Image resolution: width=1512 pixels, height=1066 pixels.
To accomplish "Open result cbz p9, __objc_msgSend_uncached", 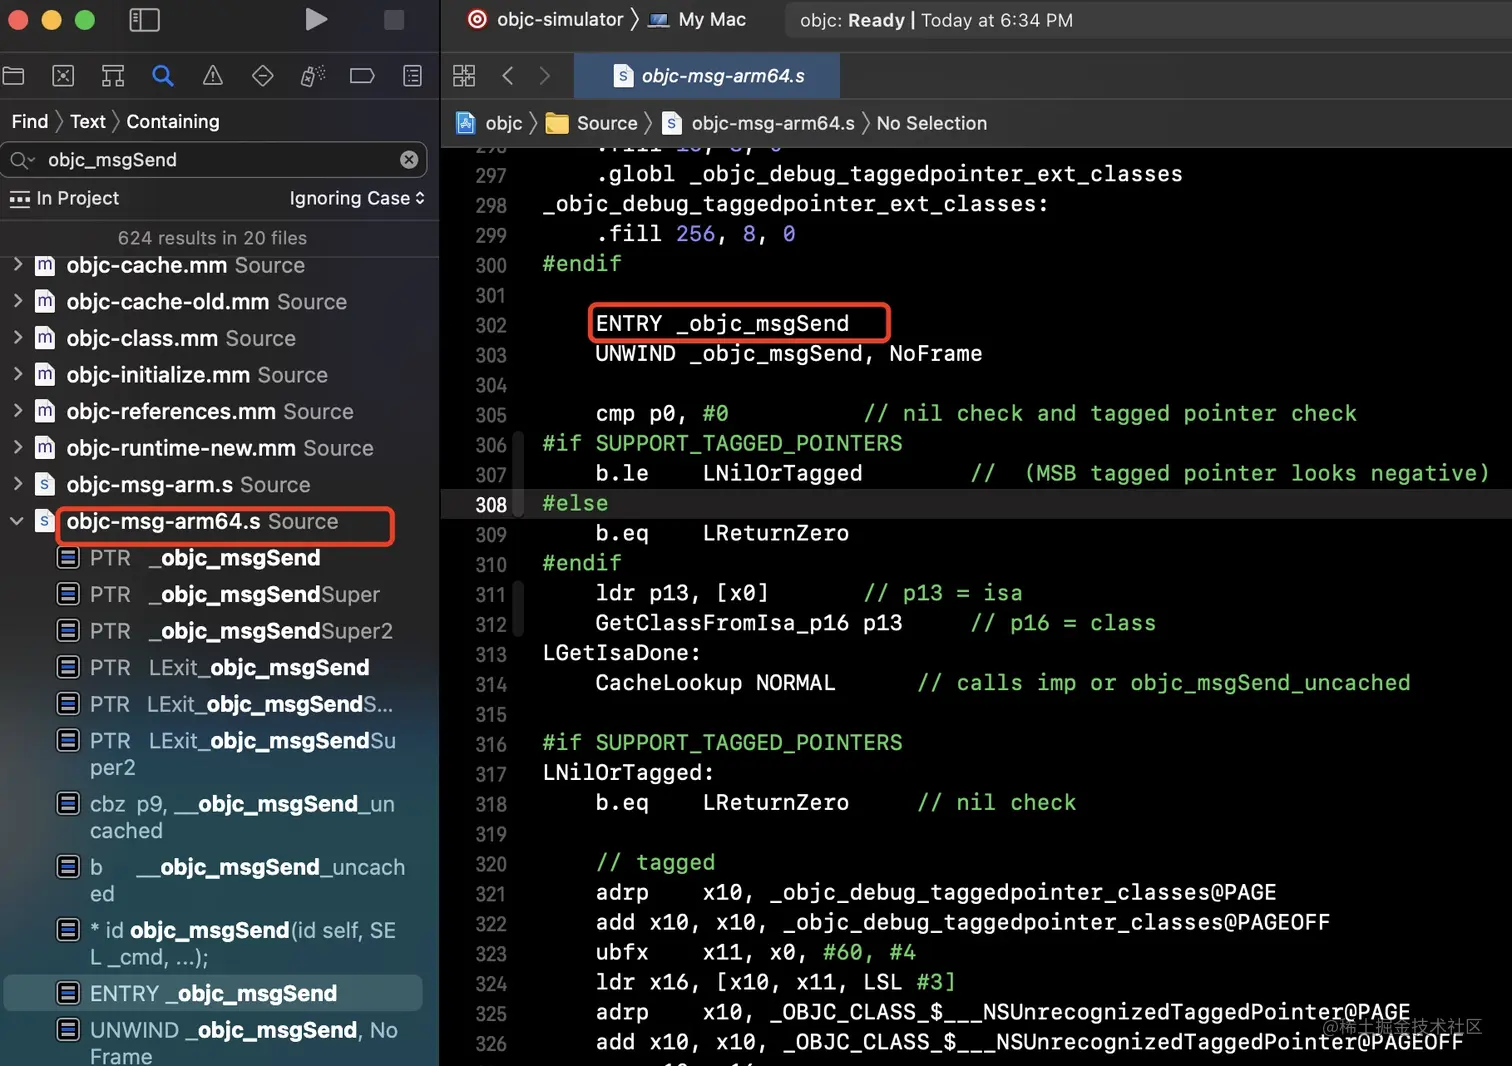I will point(226,817).
